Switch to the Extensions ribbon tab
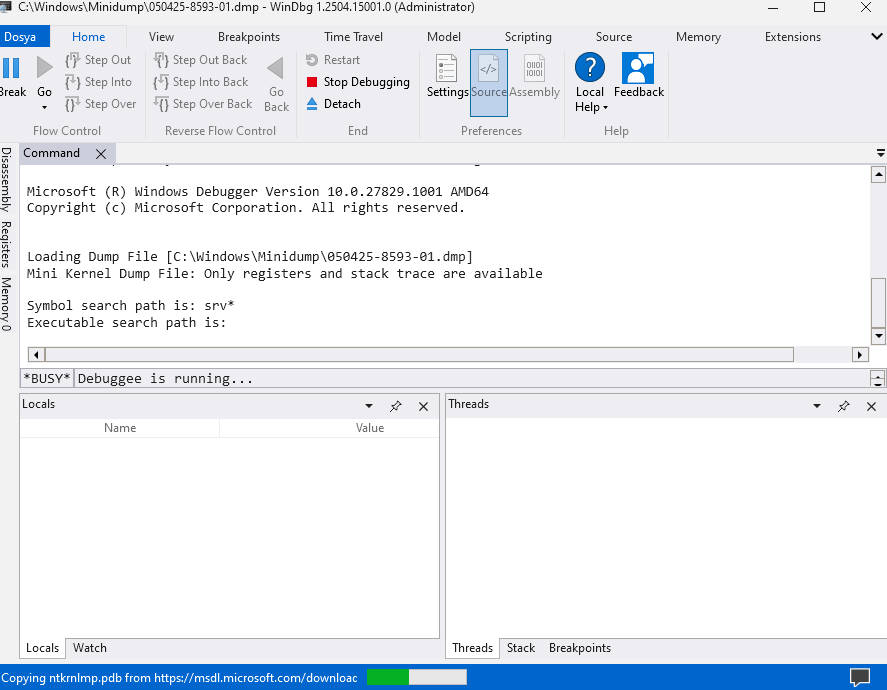The image size is (887, 690). pos(793,37)
